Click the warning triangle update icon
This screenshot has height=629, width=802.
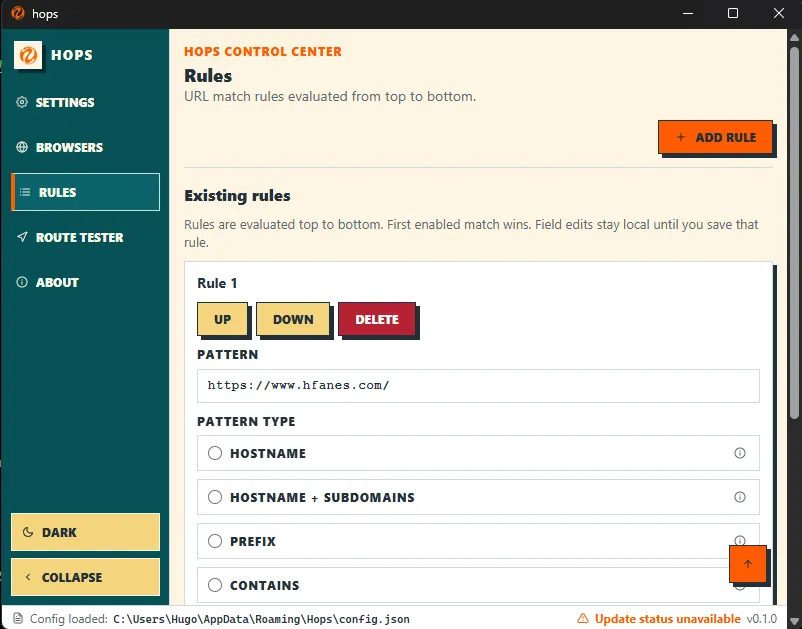[583, 618]
